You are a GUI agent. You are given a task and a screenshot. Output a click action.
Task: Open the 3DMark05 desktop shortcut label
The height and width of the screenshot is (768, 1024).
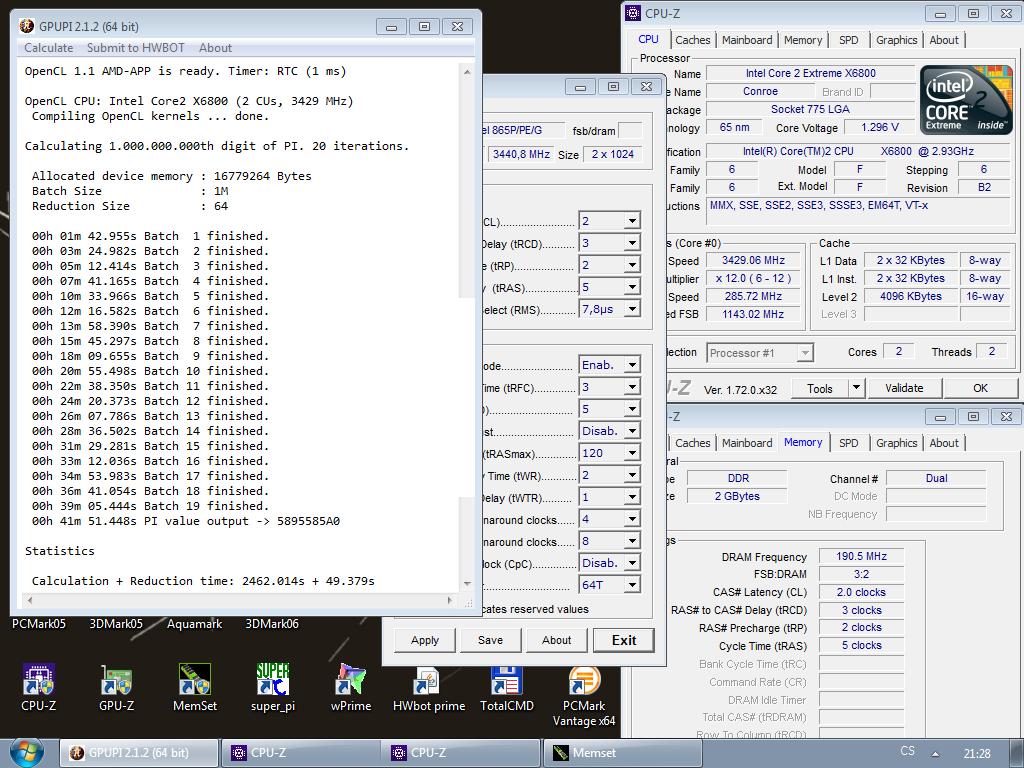pos(116,624)
